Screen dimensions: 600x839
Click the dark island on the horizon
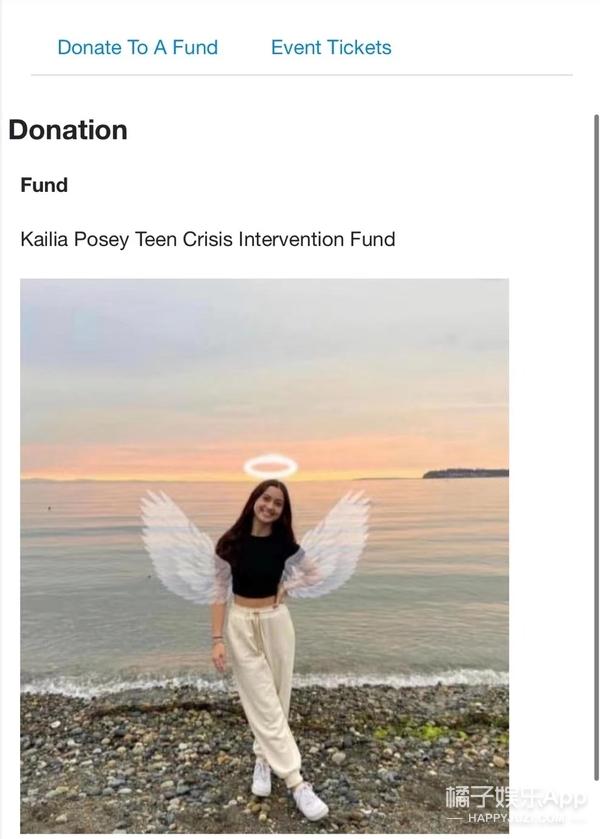click(466, 473)
